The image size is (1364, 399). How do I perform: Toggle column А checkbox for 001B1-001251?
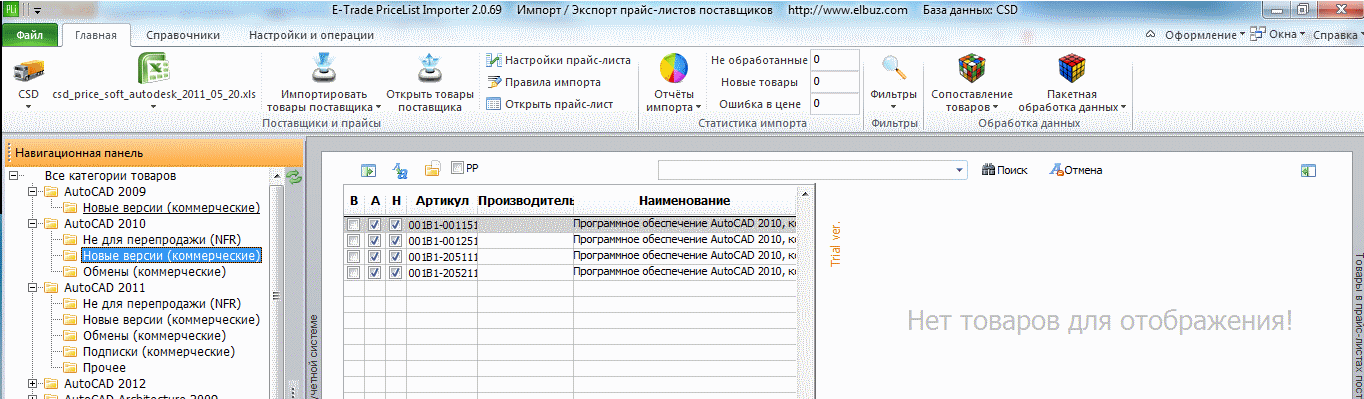click(x=374, y=241)
